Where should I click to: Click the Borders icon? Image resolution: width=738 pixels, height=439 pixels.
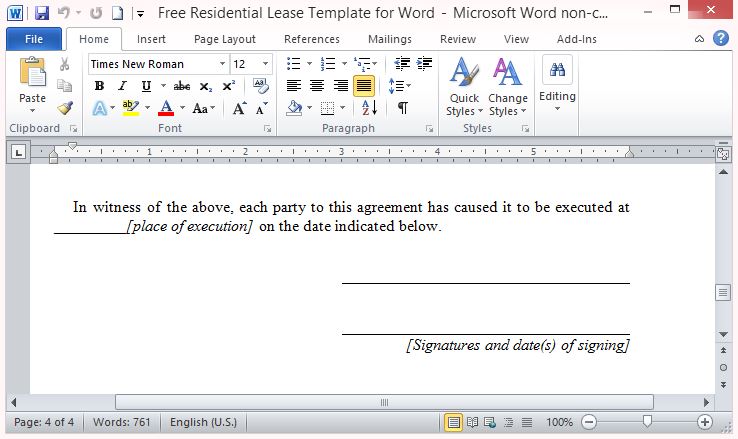pyautogui.click(x=328, y=108)
